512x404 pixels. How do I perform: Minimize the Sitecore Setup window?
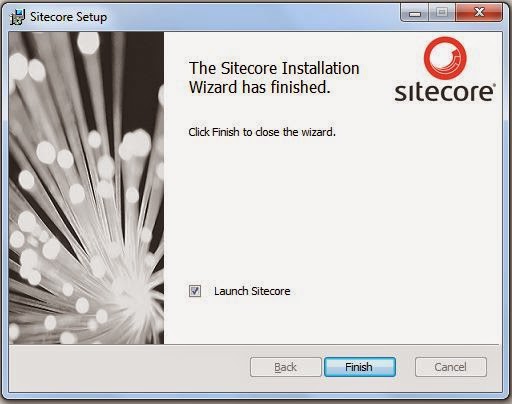point(414,13)
